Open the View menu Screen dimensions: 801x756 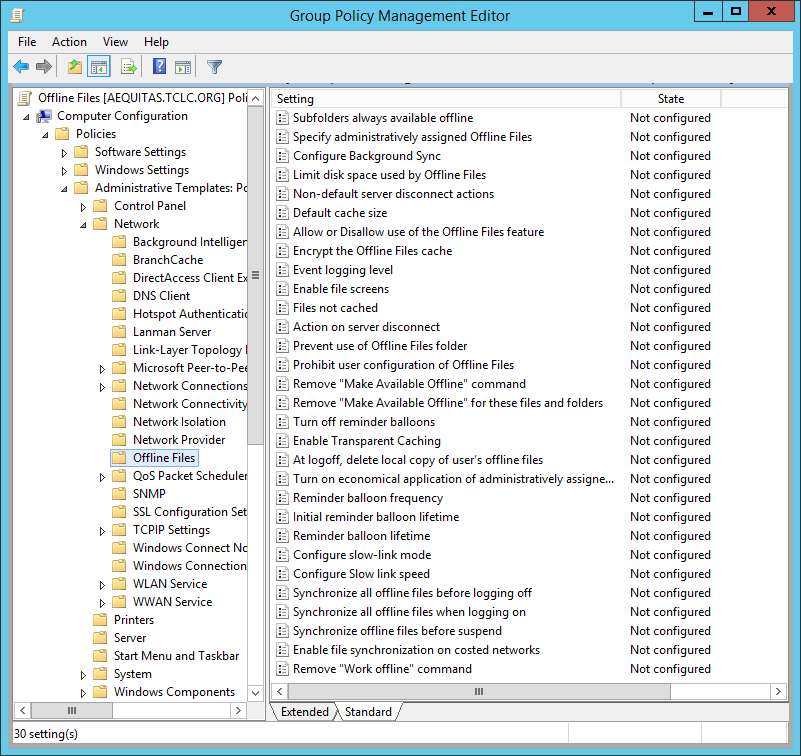tap(115, 42)
